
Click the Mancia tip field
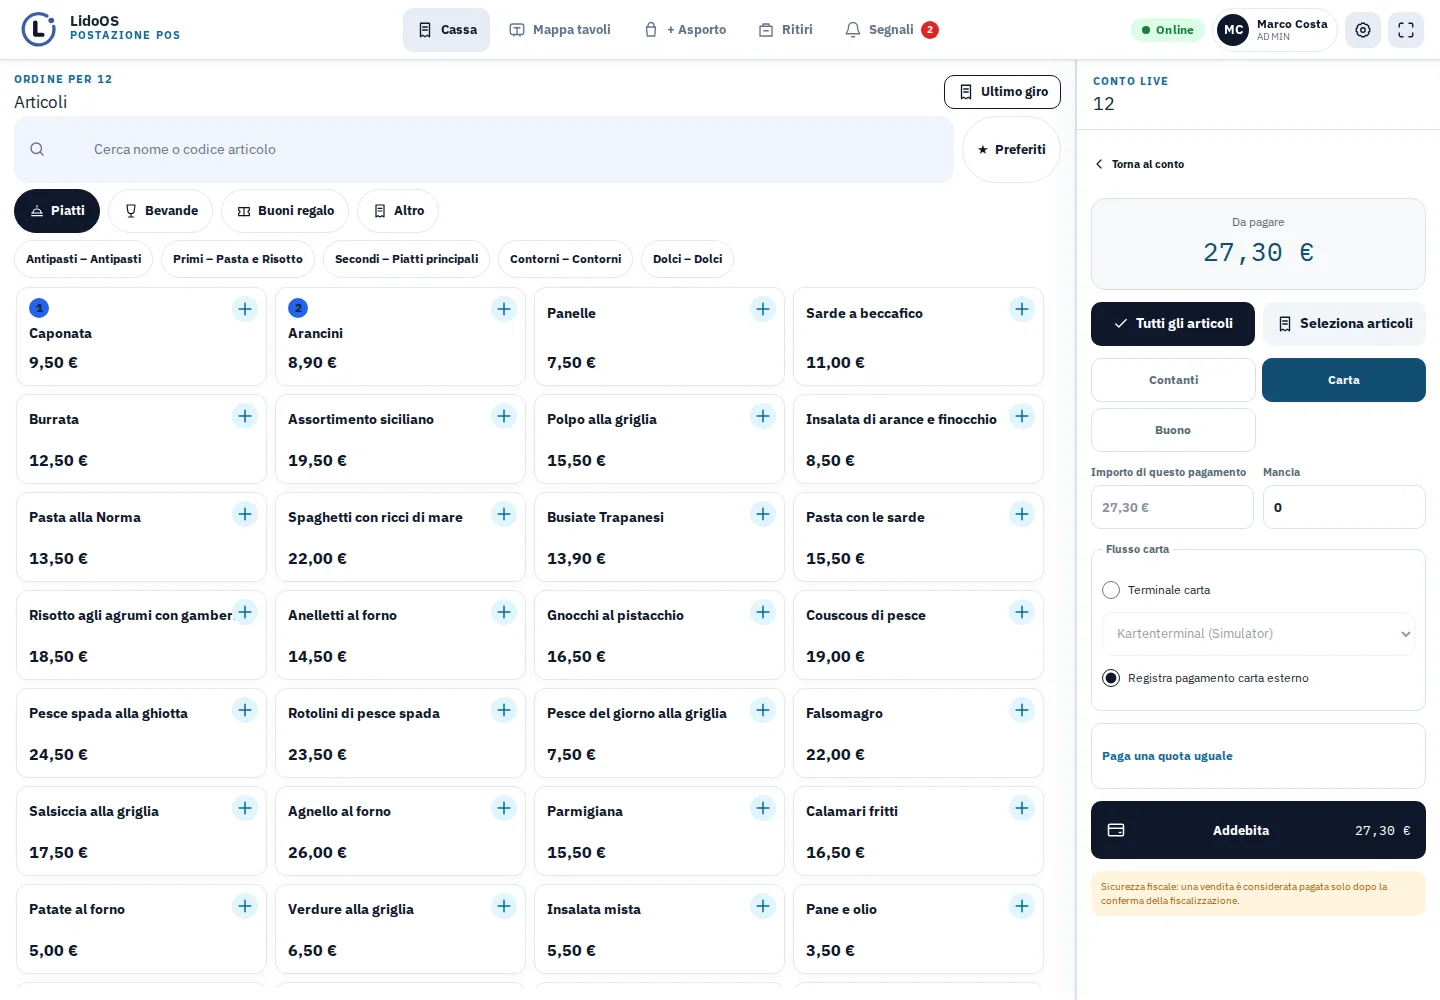click(1344, 507)
